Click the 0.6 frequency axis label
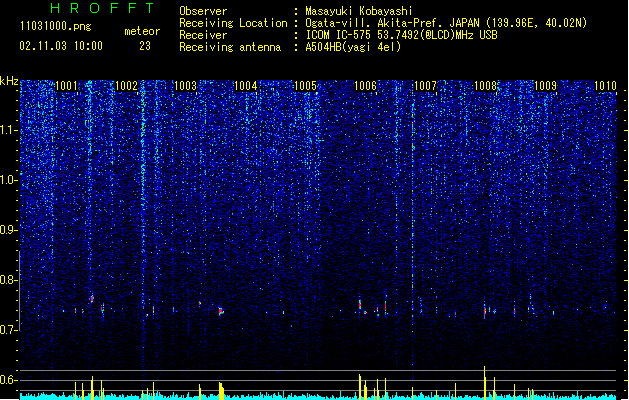This screenshot has width=629, height=400. tap(9, 380)
